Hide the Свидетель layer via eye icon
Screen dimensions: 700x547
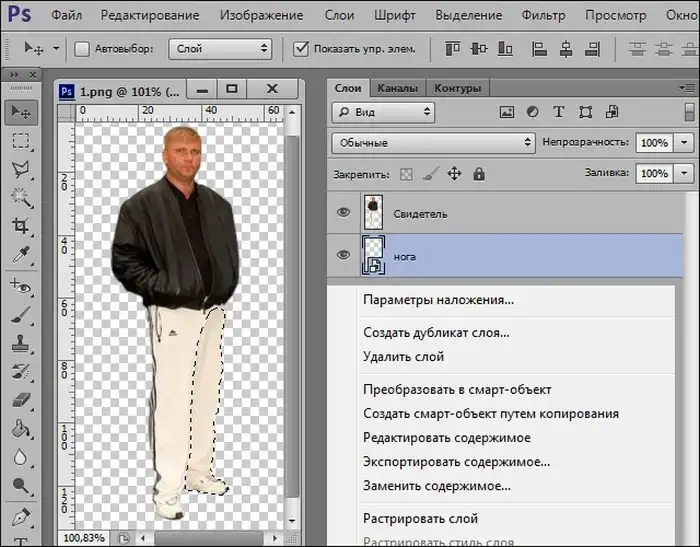(344, 213)
